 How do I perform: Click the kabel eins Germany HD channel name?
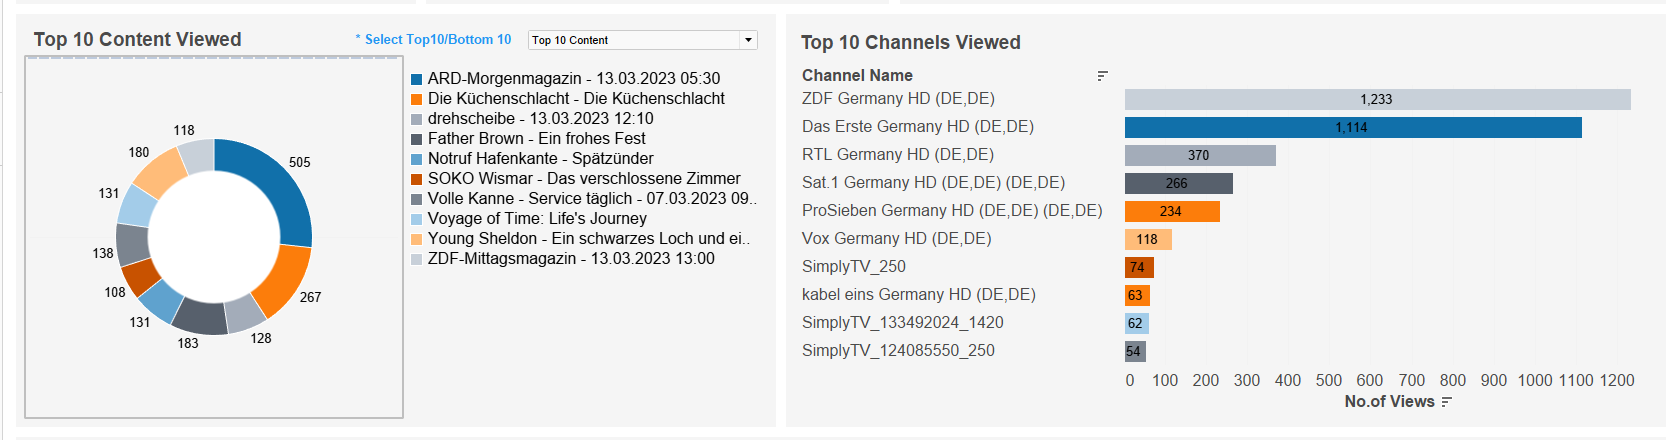click(x=918, y=295)
